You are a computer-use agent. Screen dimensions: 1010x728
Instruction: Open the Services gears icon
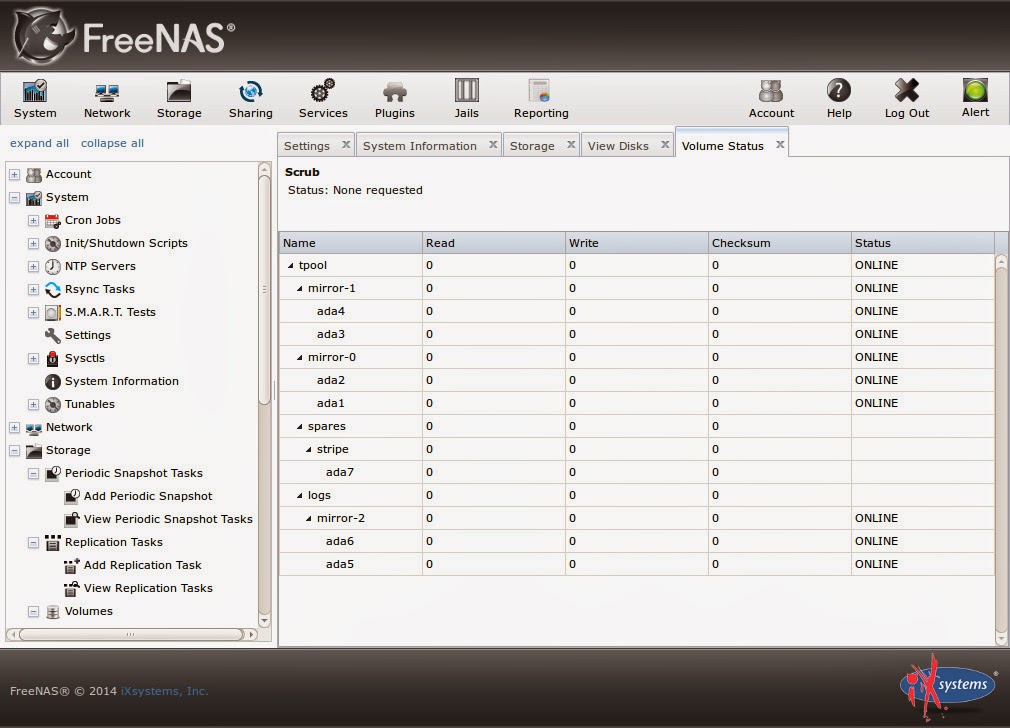click(x=323, y=91)
